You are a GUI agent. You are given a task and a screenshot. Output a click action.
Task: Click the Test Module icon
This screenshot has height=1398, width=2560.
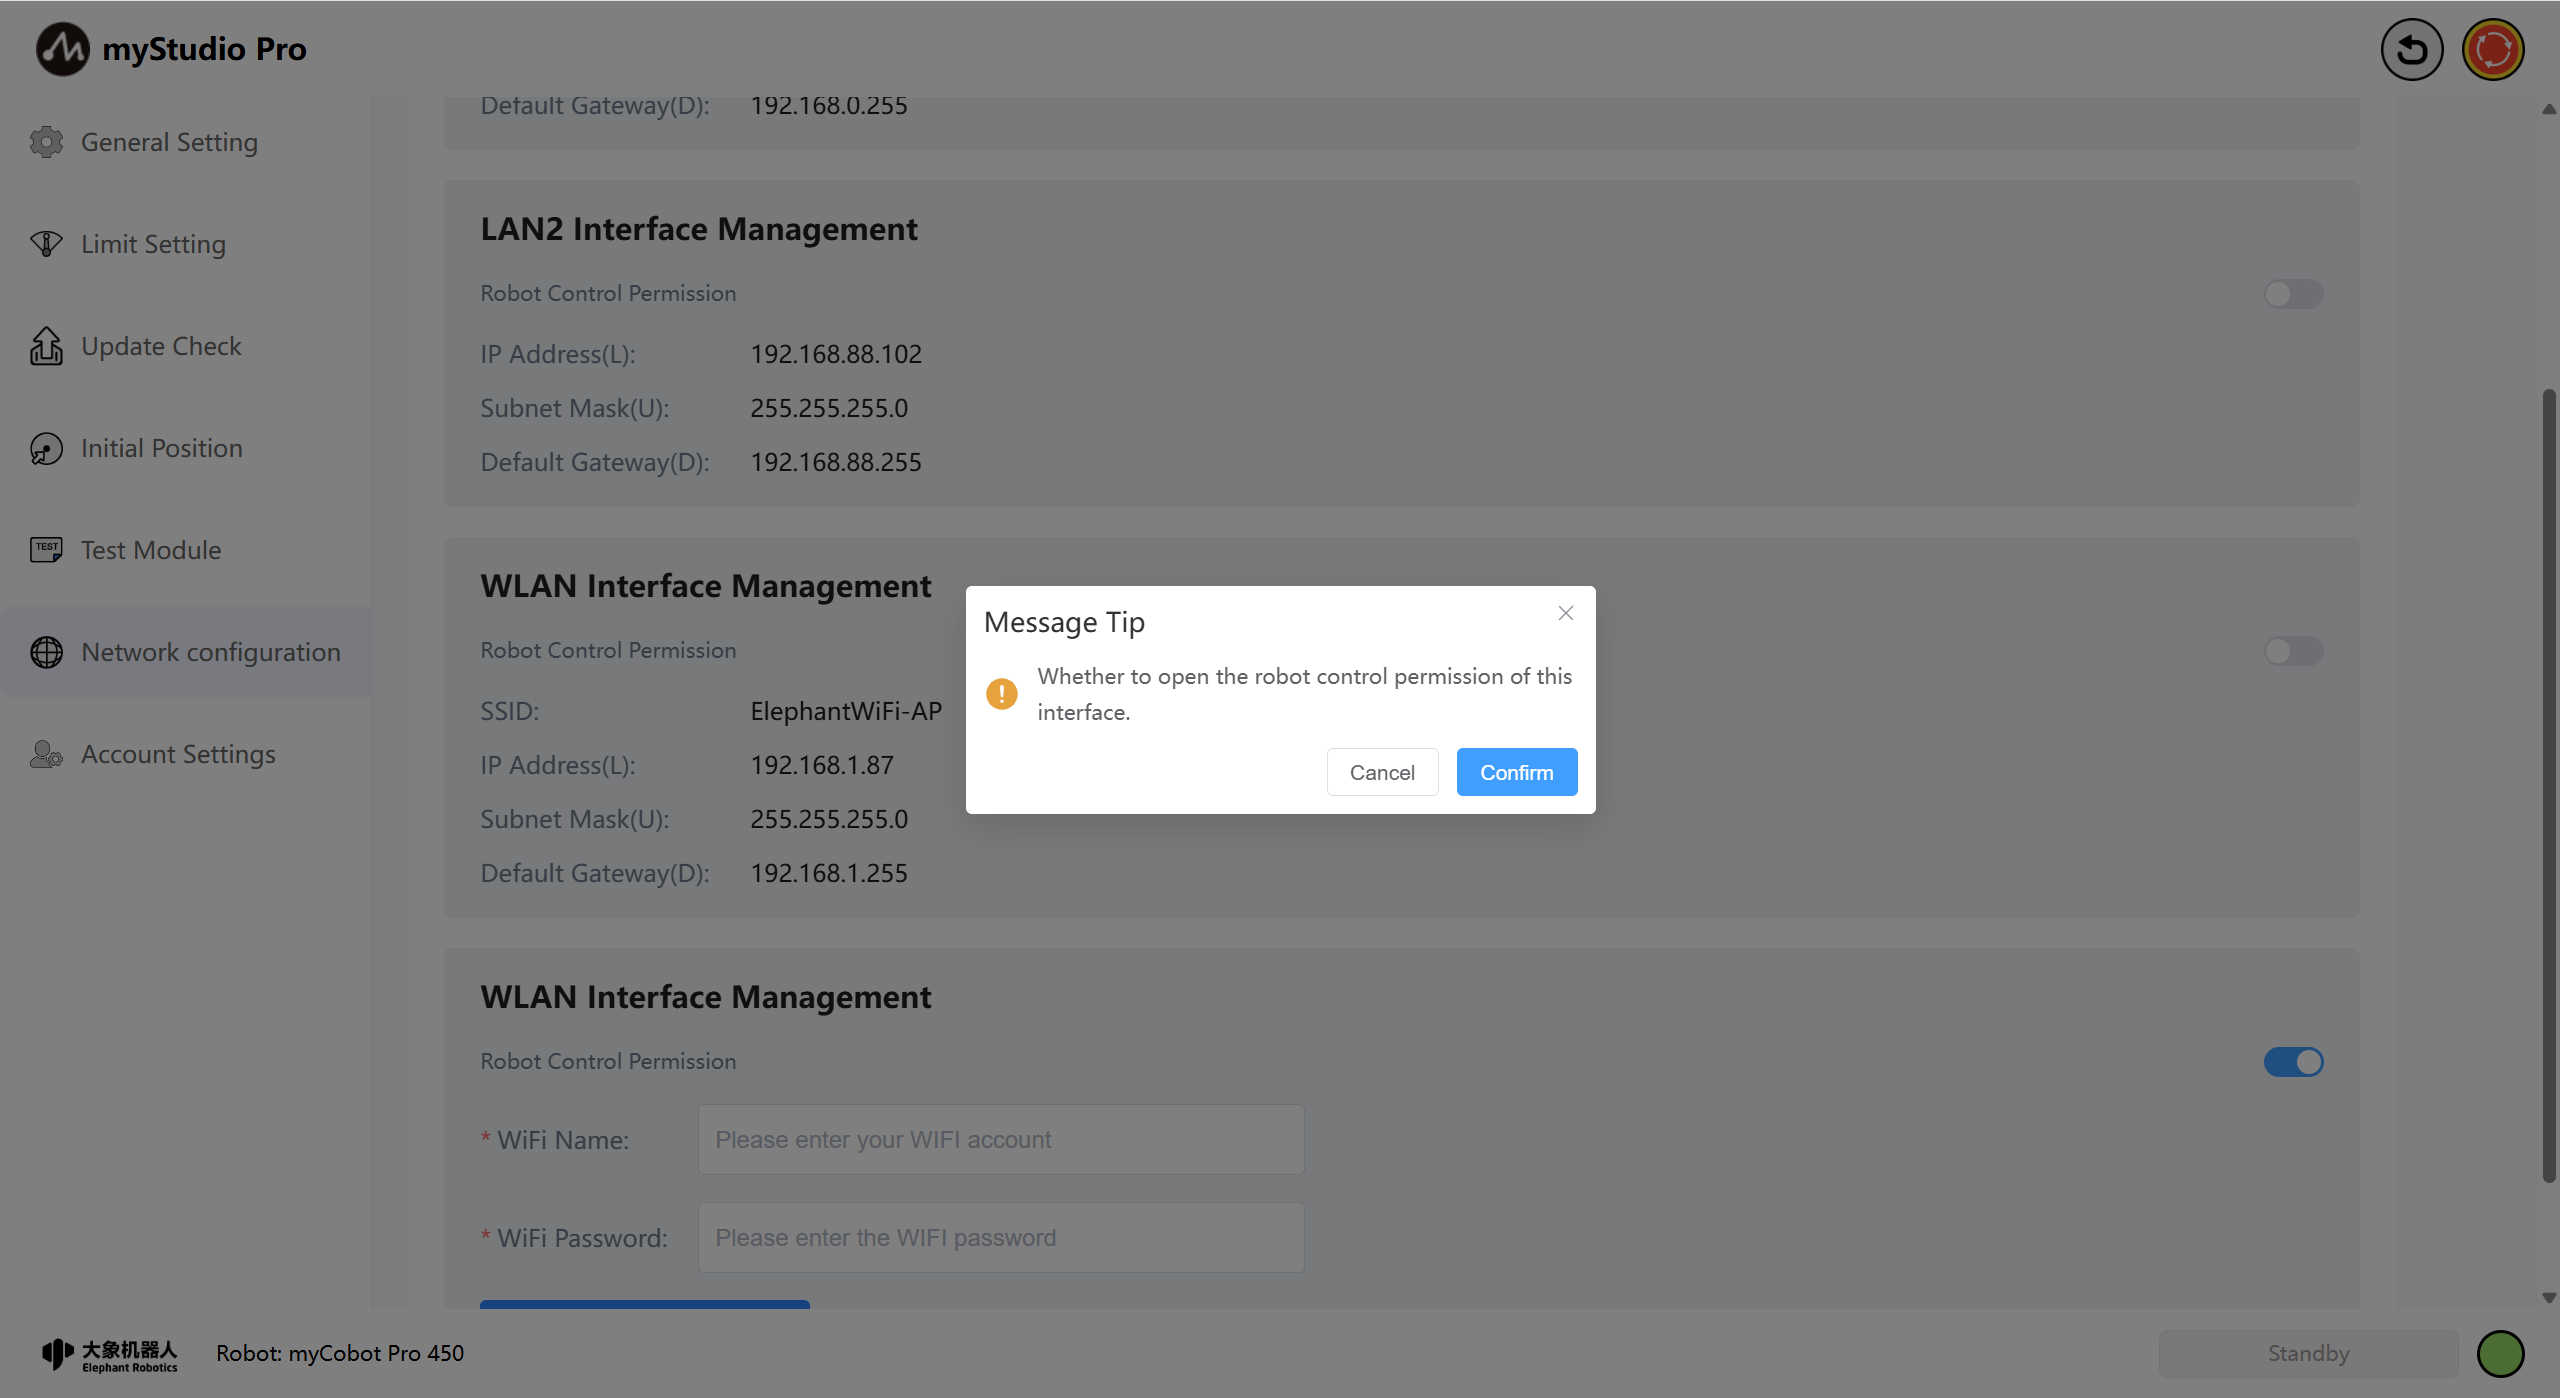pyautogui.click(x=46, y=550)
